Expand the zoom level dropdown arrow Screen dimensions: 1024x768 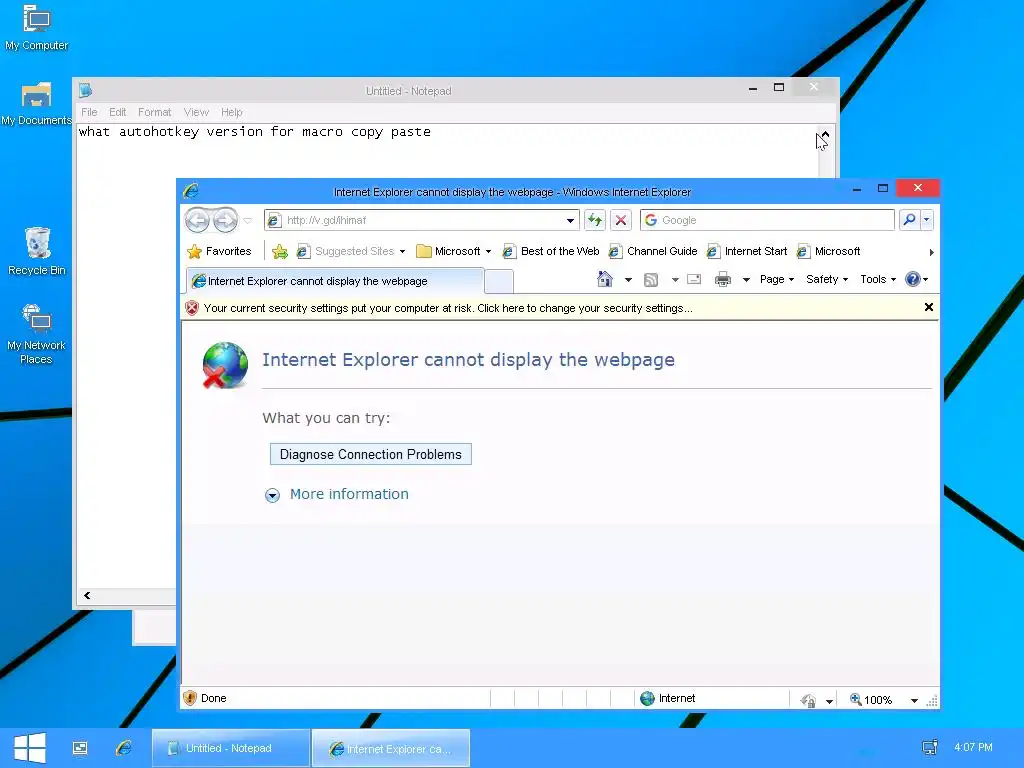(x=914, y=701)
